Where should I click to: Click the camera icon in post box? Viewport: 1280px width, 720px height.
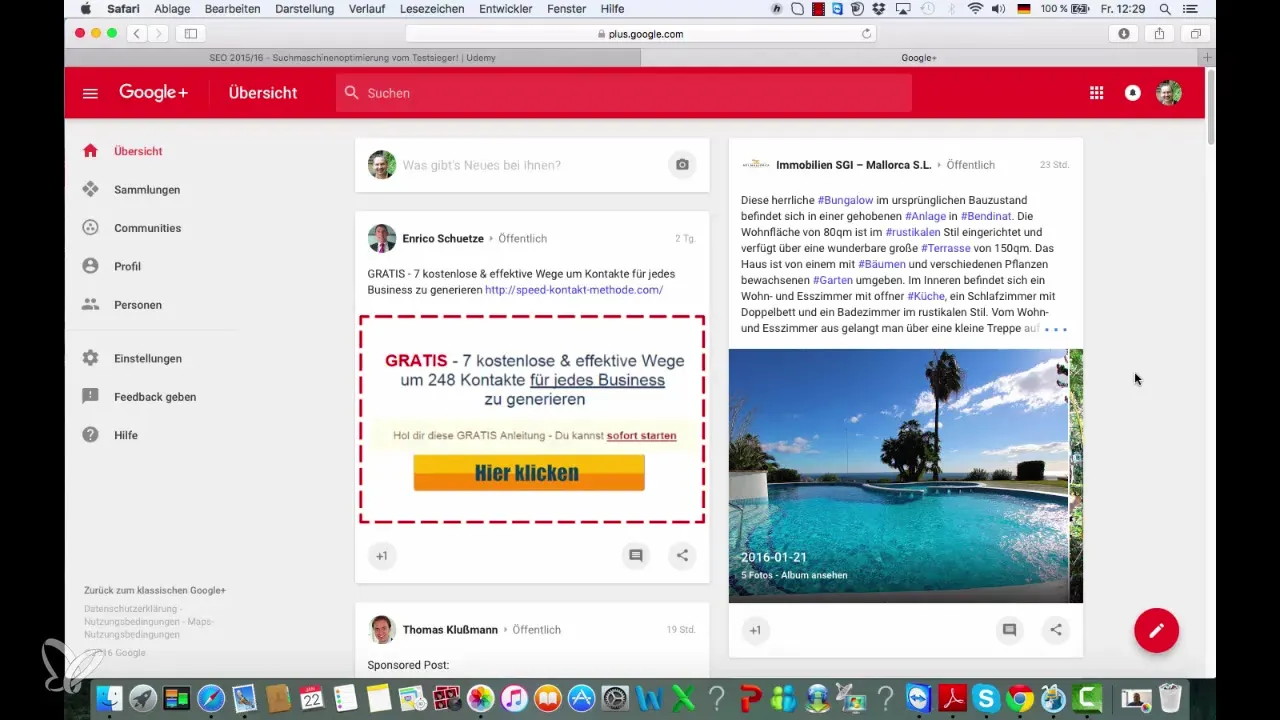pyautogui.click(x=682, y=164)
